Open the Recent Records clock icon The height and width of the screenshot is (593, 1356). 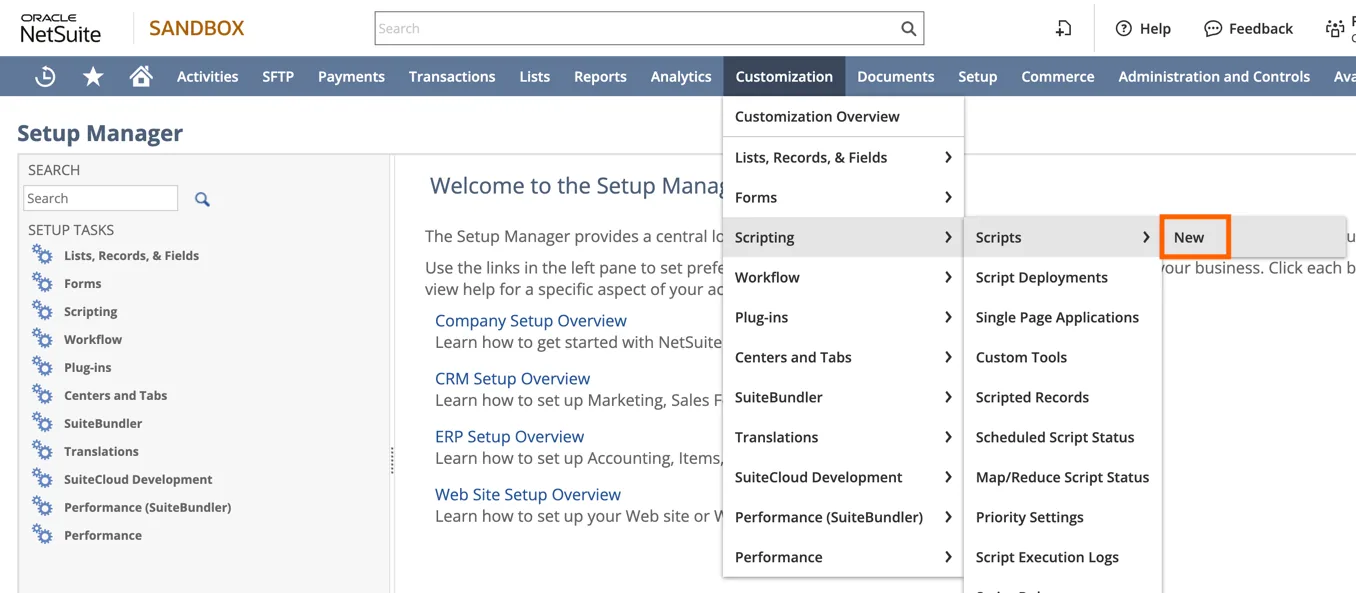(45, 76)
